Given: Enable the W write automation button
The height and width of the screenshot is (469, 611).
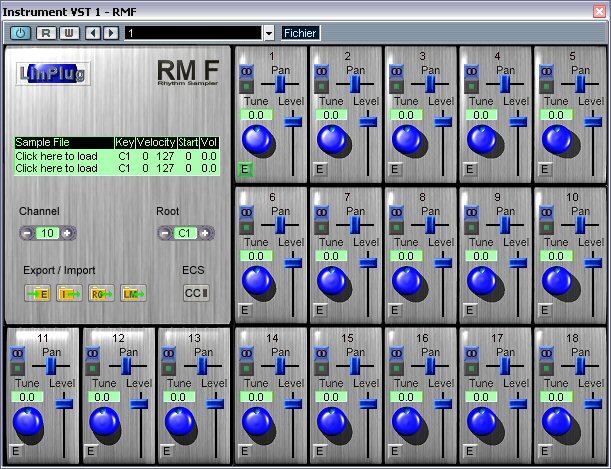Looking at the screenshot, I should (69, 33).
